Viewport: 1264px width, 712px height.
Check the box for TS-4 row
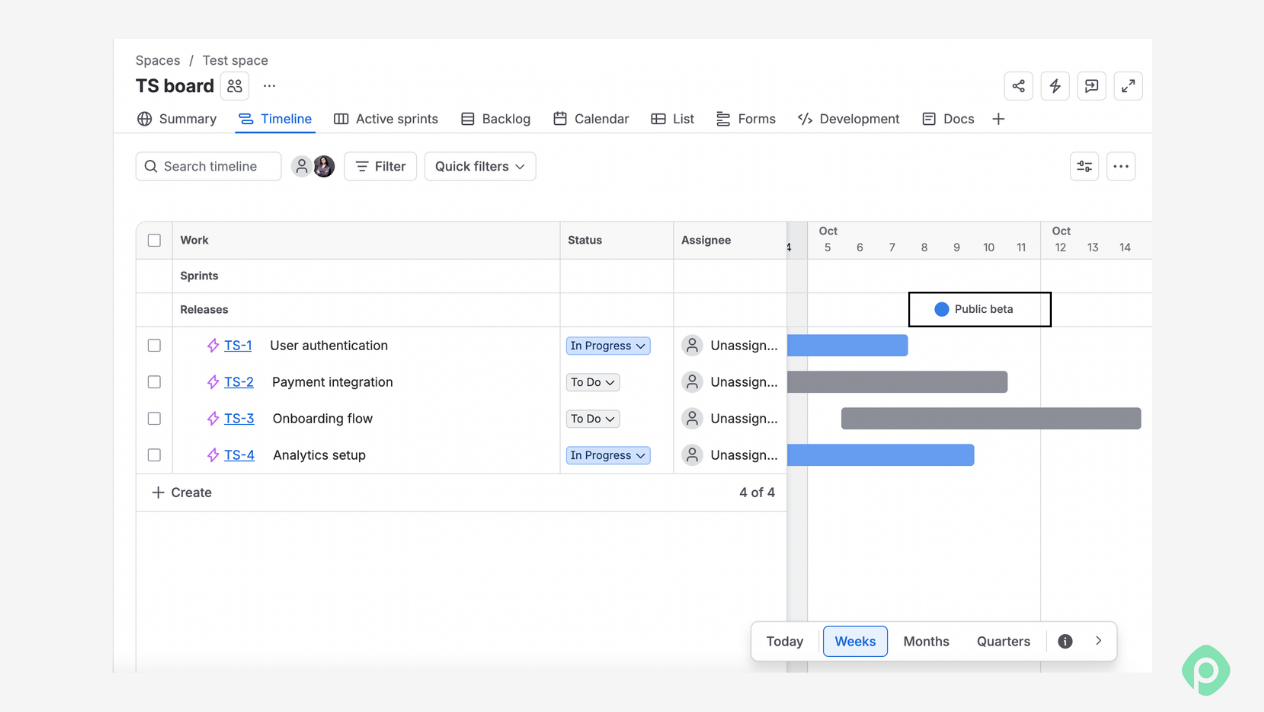click(x=154, y=455)
